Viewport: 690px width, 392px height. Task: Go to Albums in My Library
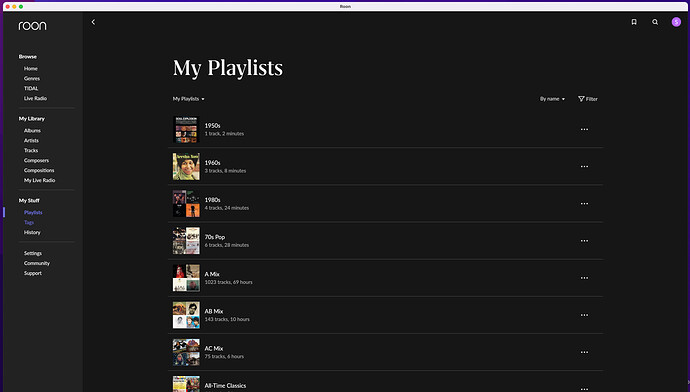point(32,131)
